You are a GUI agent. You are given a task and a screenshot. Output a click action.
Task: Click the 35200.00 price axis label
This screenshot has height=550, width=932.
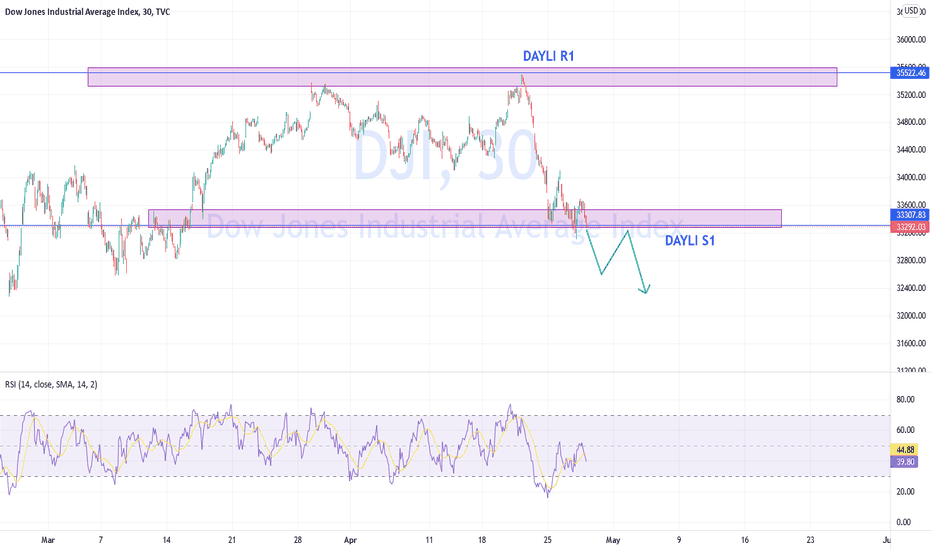[x=911, y=95]
